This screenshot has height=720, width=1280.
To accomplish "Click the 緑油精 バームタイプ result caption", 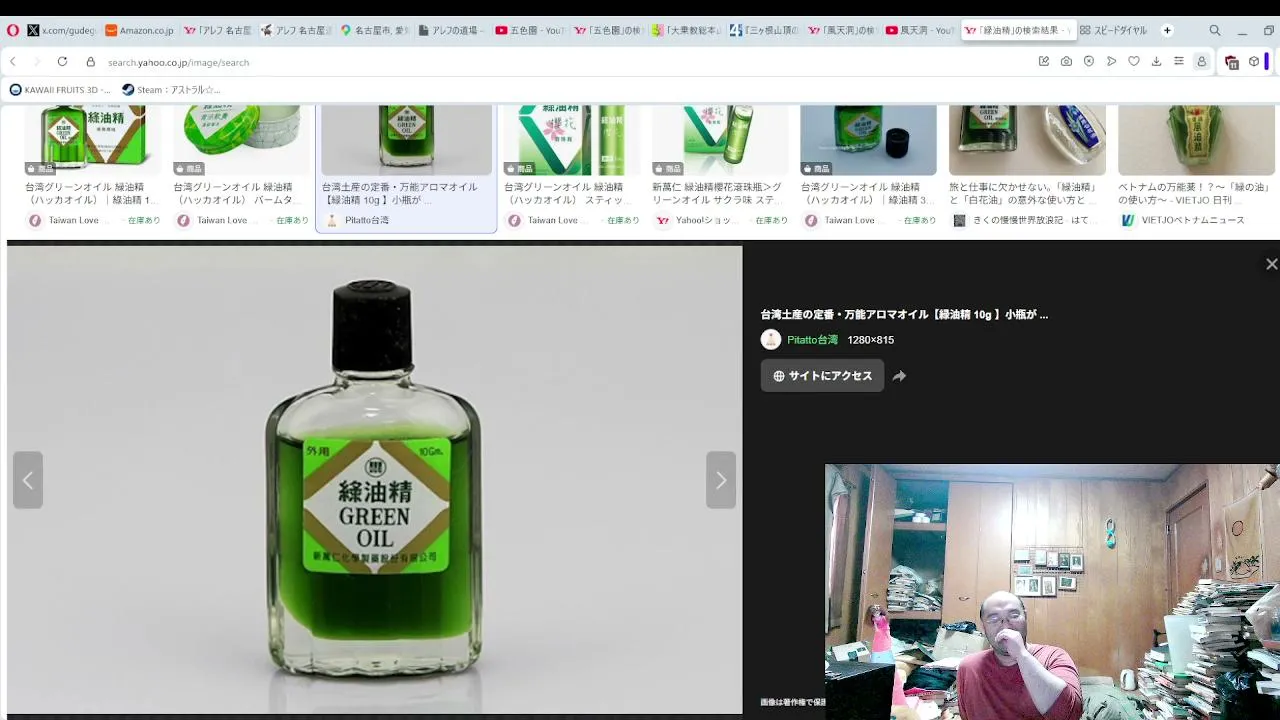I will 241,193.
